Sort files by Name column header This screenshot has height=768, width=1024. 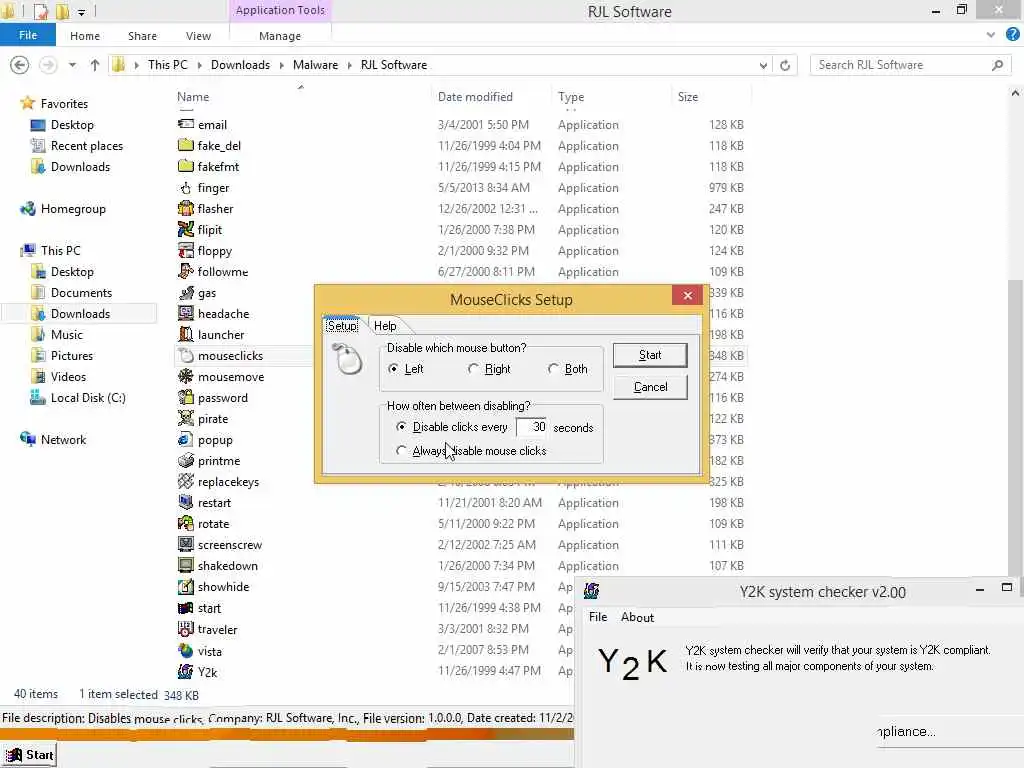193,97
